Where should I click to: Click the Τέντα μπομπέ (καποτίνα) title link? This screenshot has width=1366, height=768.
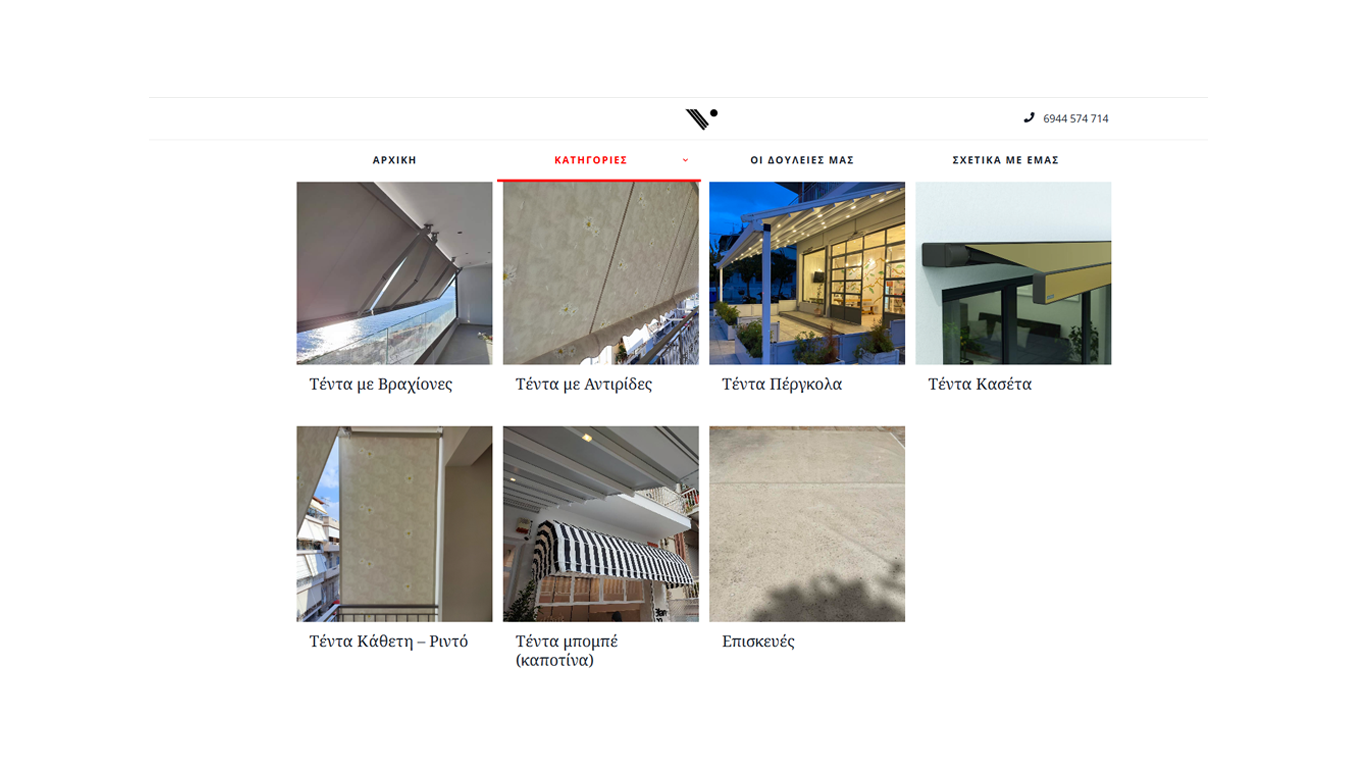566,650
